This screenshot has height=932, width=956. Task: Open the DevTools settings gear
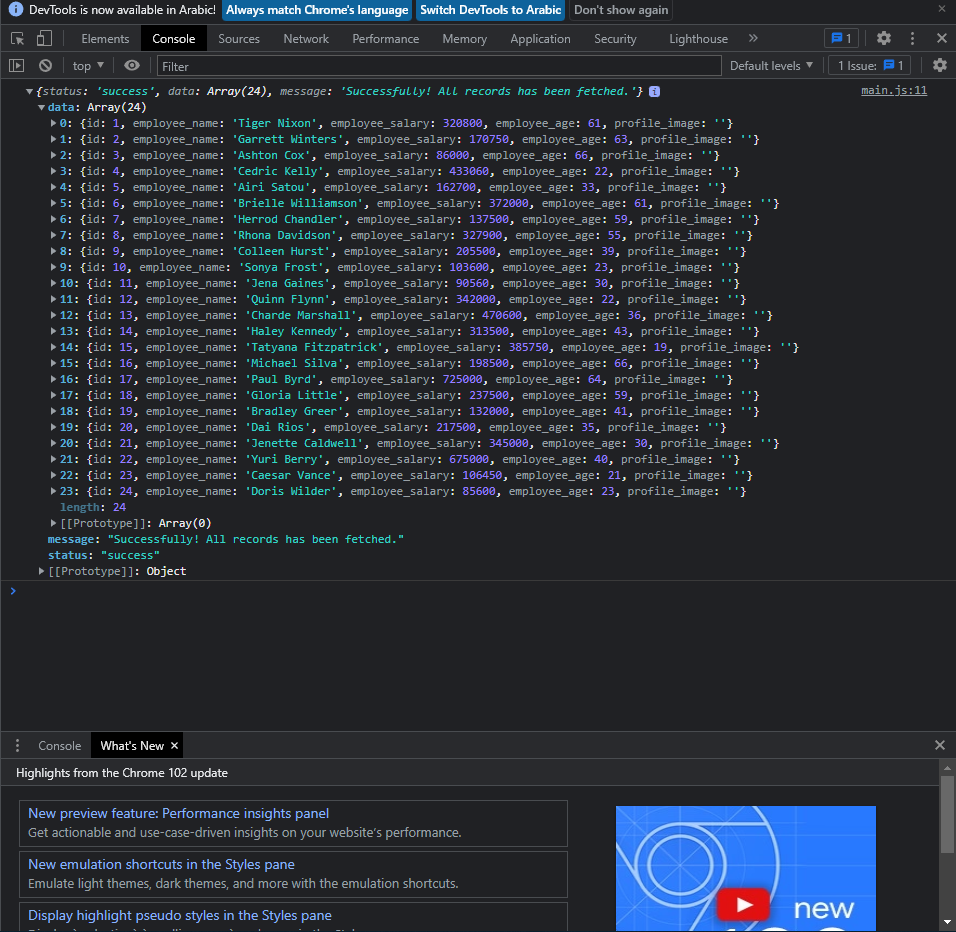tap(883, 38)
